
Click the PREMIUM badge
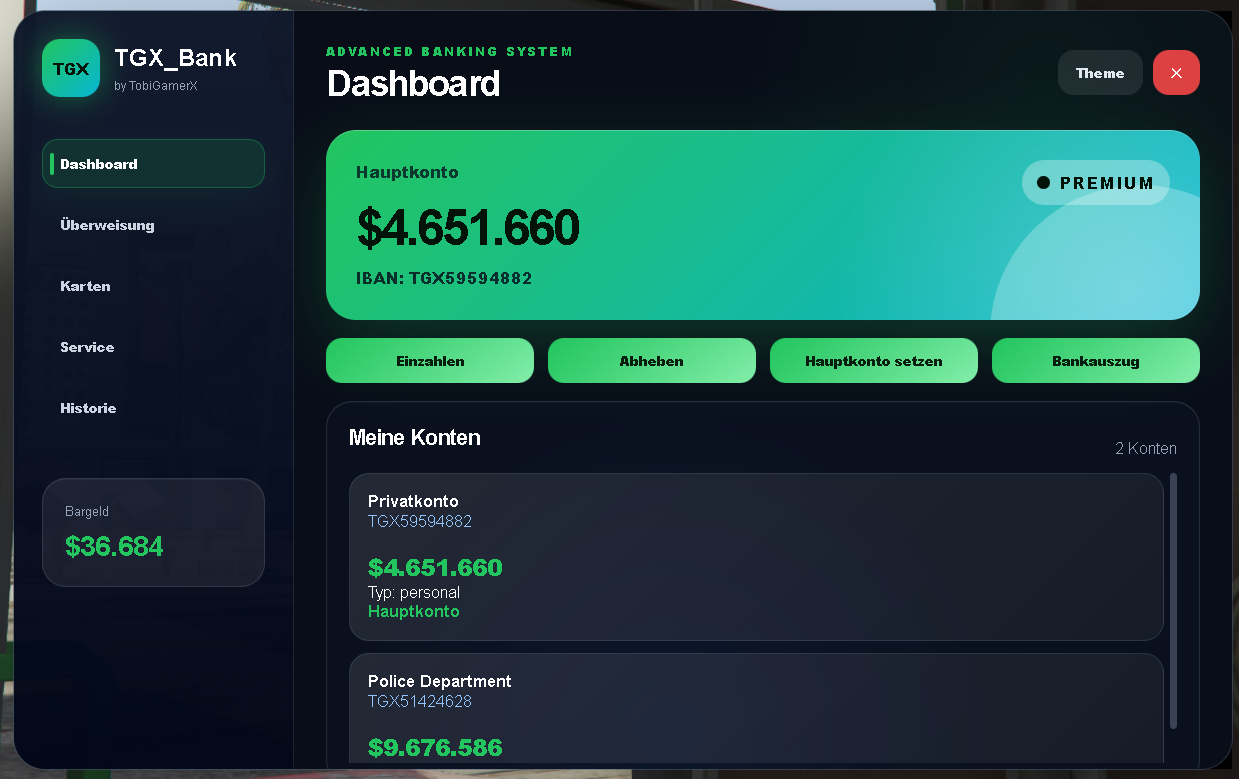1096,183
